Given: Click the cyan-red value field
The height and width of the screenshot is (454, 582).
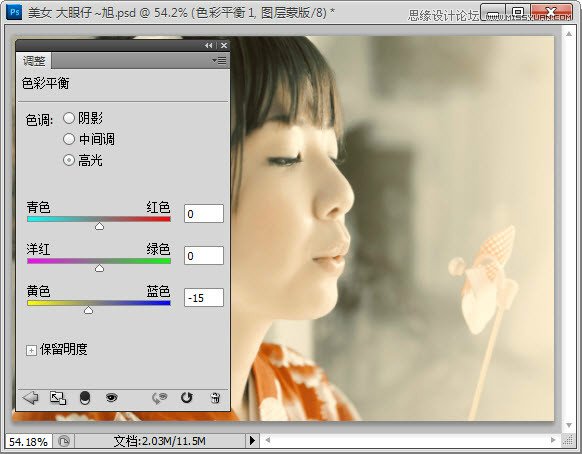Looking at the screenshot, I should (204, 213).
